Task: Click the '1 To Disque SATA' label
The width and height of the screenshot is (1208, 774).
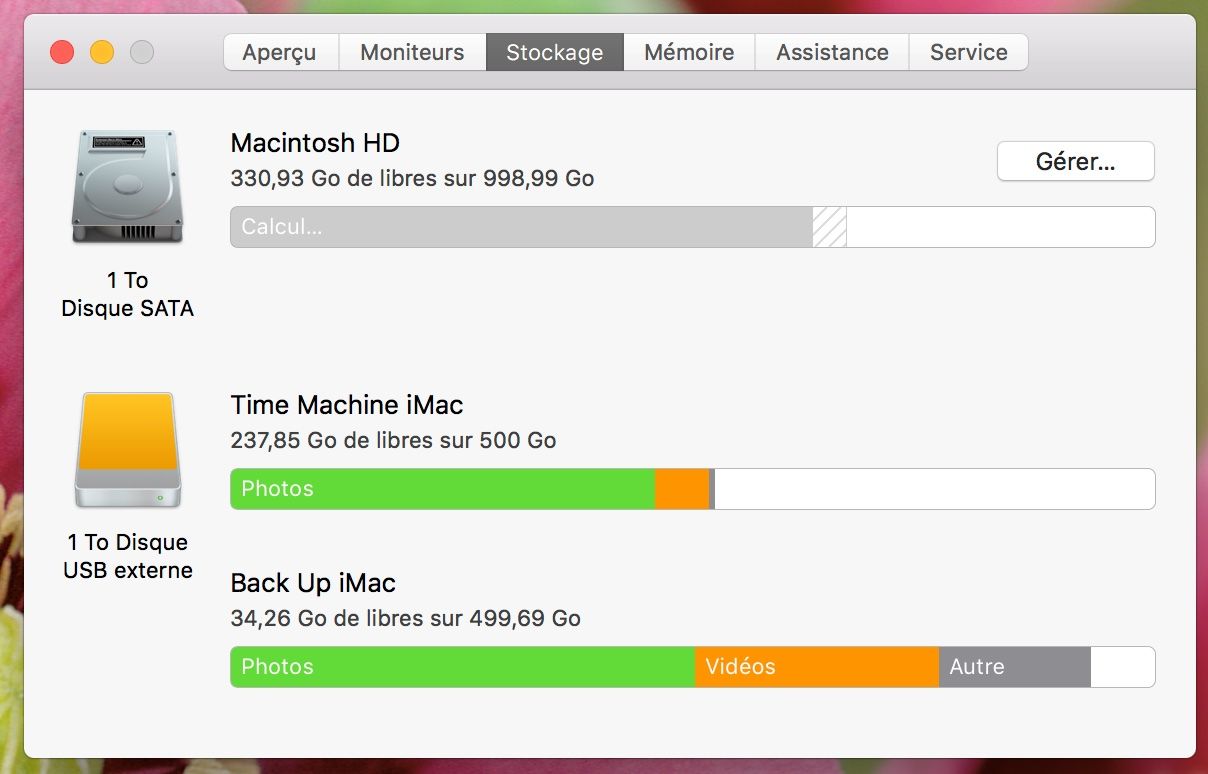Action: click(127, 294)
